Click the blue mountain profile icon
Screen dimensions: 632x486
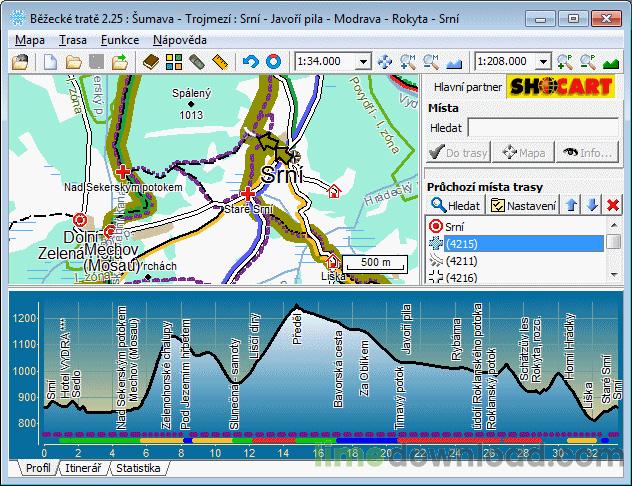[454, 63]
